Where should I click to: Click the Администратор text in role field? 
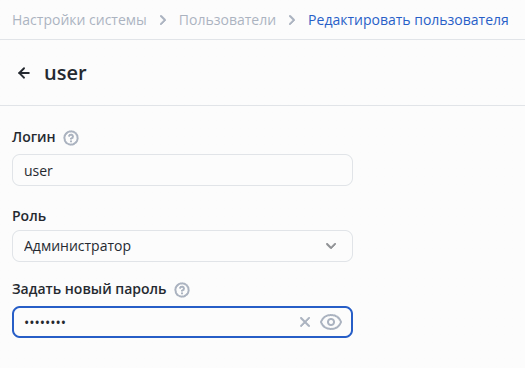coord(77,246)
